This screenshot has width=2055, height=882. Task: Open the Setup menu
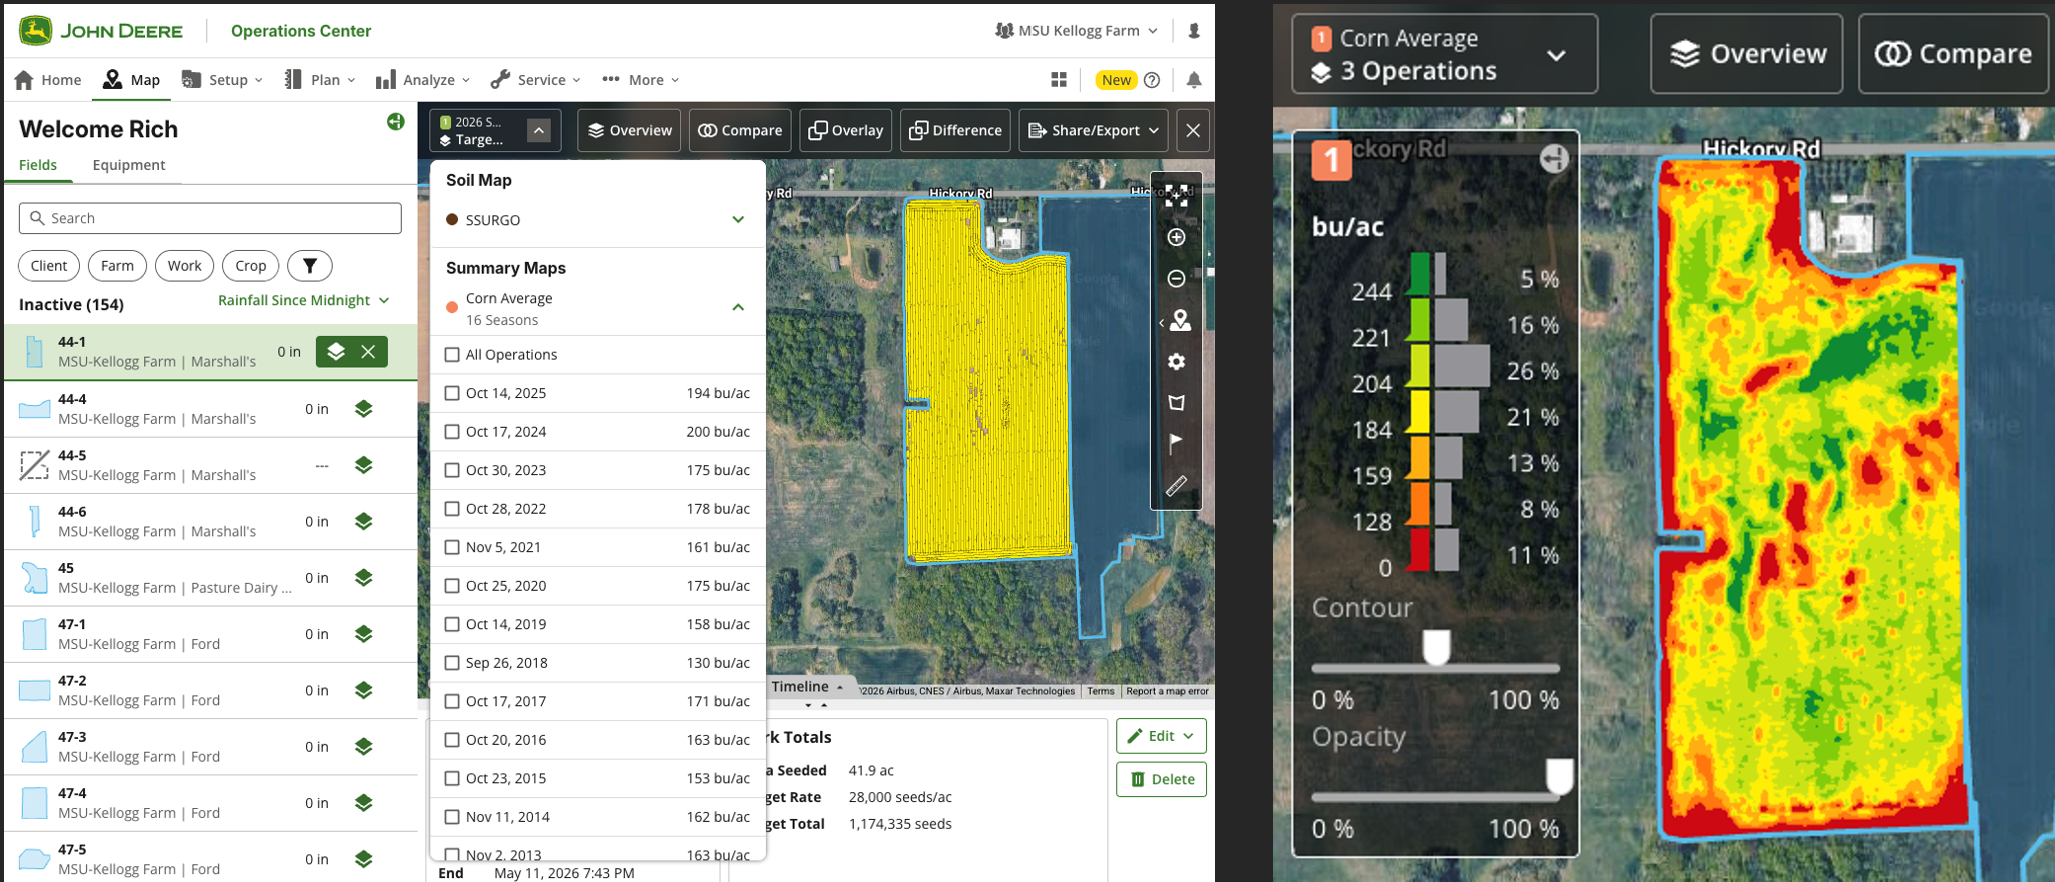tap(222, 80)
